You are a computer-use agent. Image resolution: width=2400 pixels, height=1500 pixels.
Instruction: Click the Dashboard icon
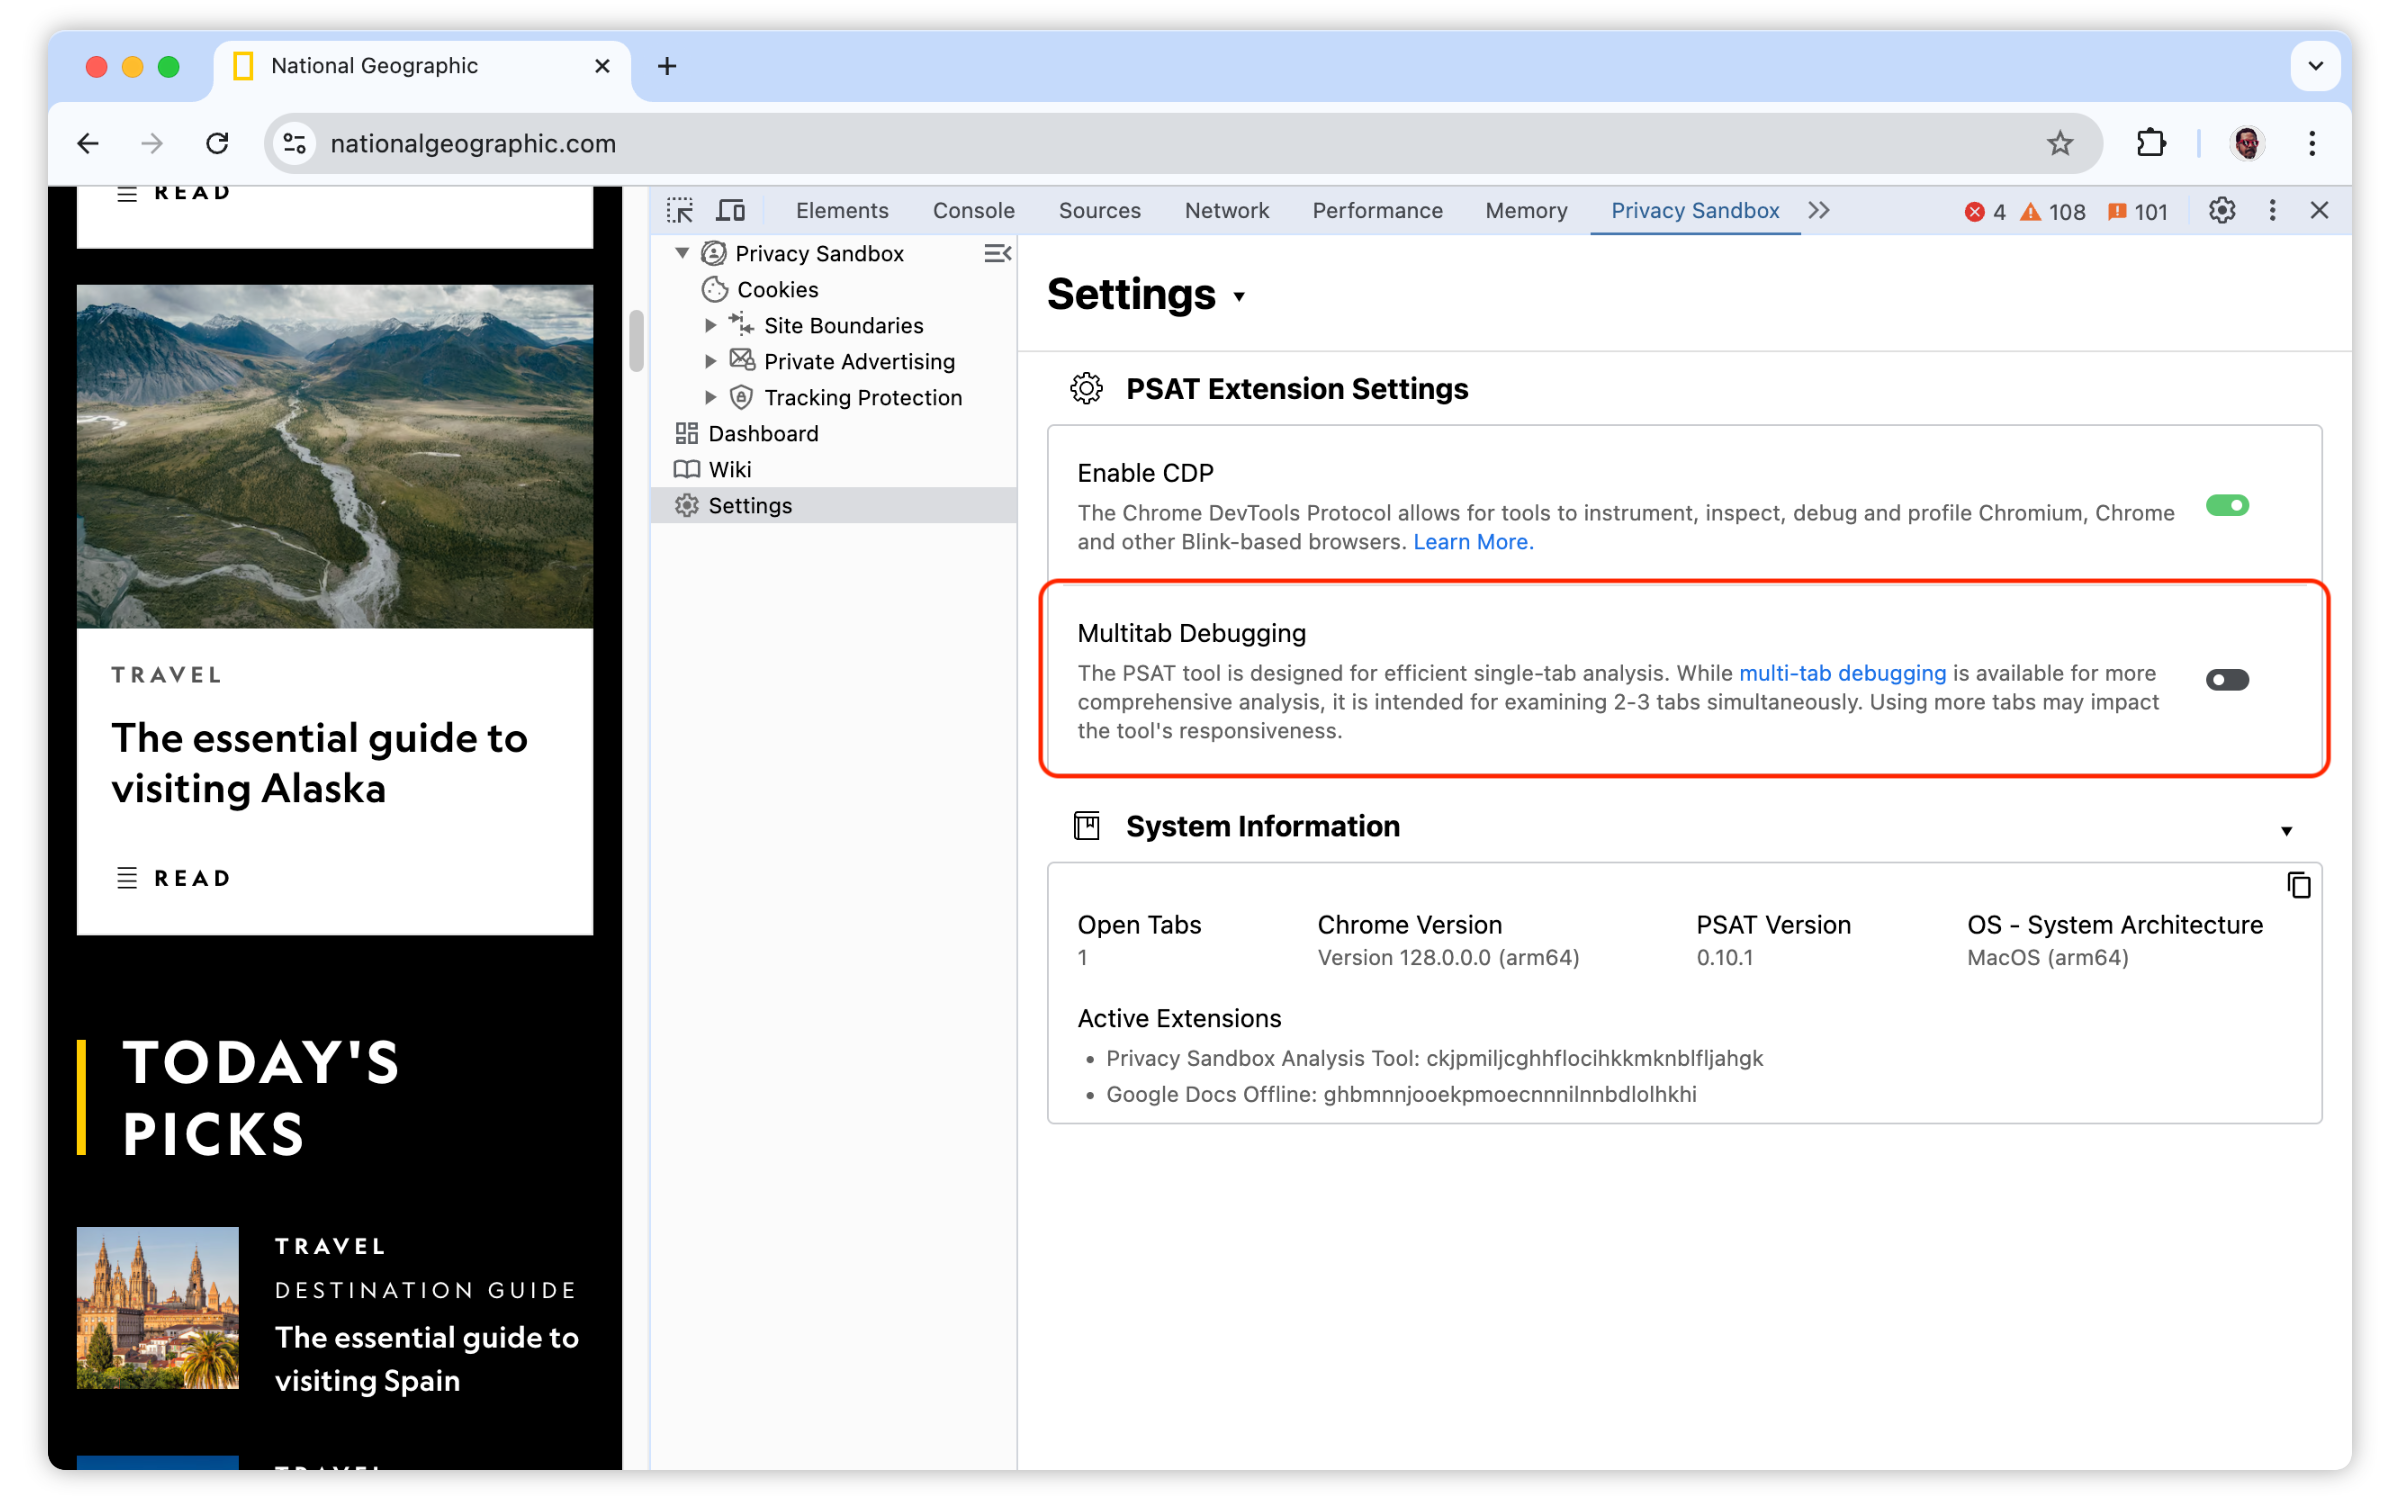[x=686, y=432]
